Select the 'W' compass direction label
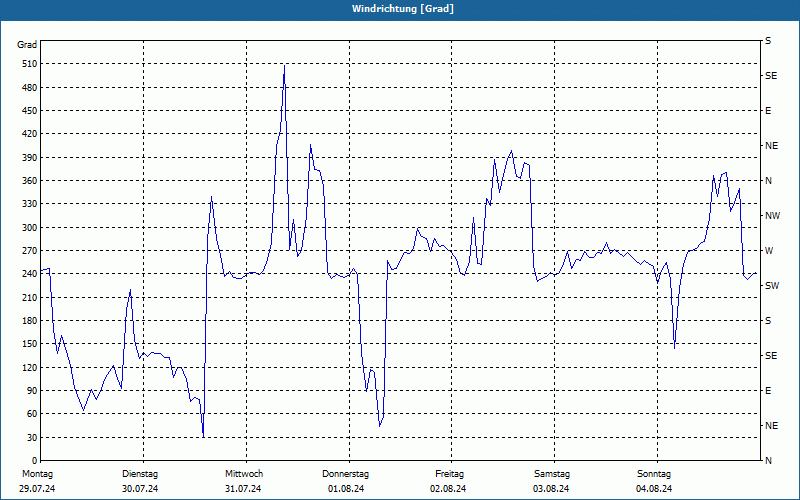This screenshot has height=500, width=800. (x=769, y=251)
